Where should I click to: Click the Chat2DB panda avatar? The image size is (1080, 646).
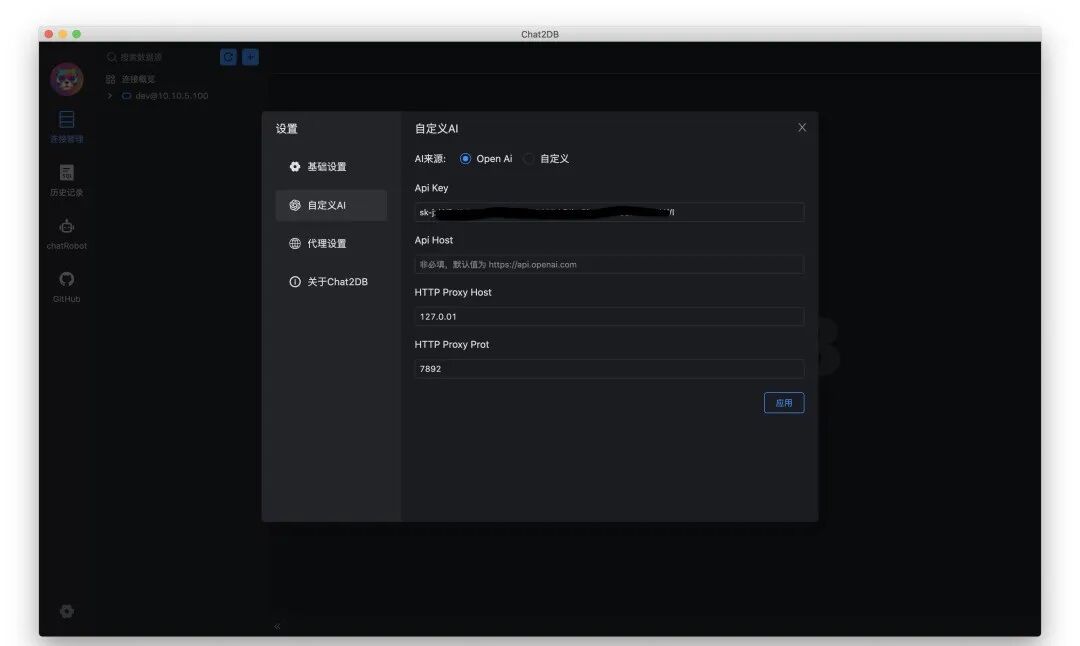tap(66, 78)
